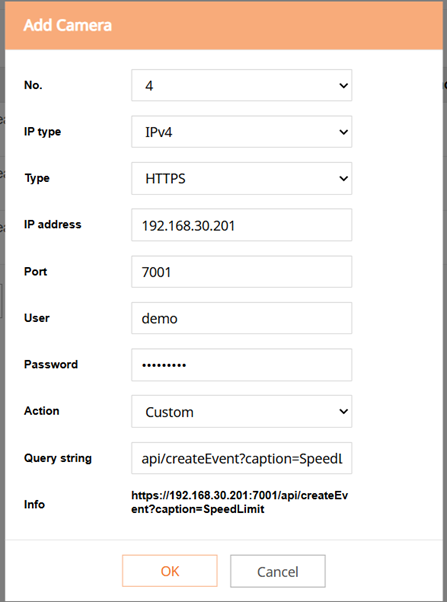Open the Type dropdown showing HTTPS
Screen dimensions: 447x602
pos(242,178)
